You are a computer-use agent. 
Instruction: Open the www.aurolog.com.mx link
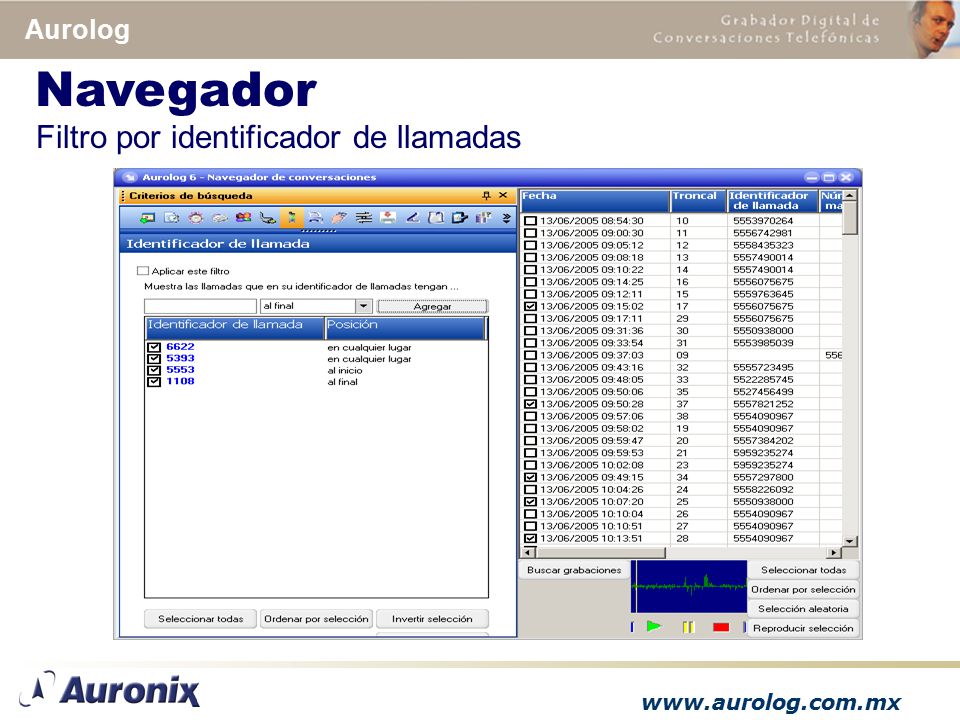(x=771, y=702)
